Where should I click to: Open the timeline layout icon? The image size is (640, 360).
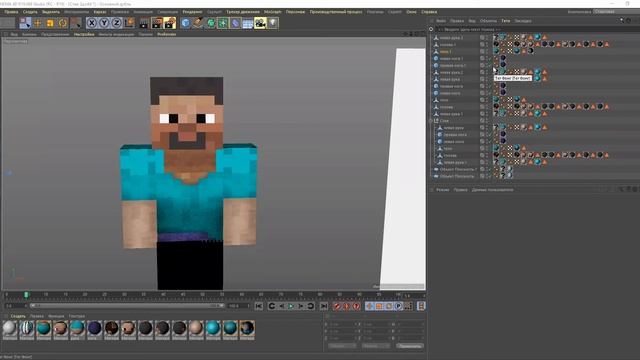(x=421, y=306)
